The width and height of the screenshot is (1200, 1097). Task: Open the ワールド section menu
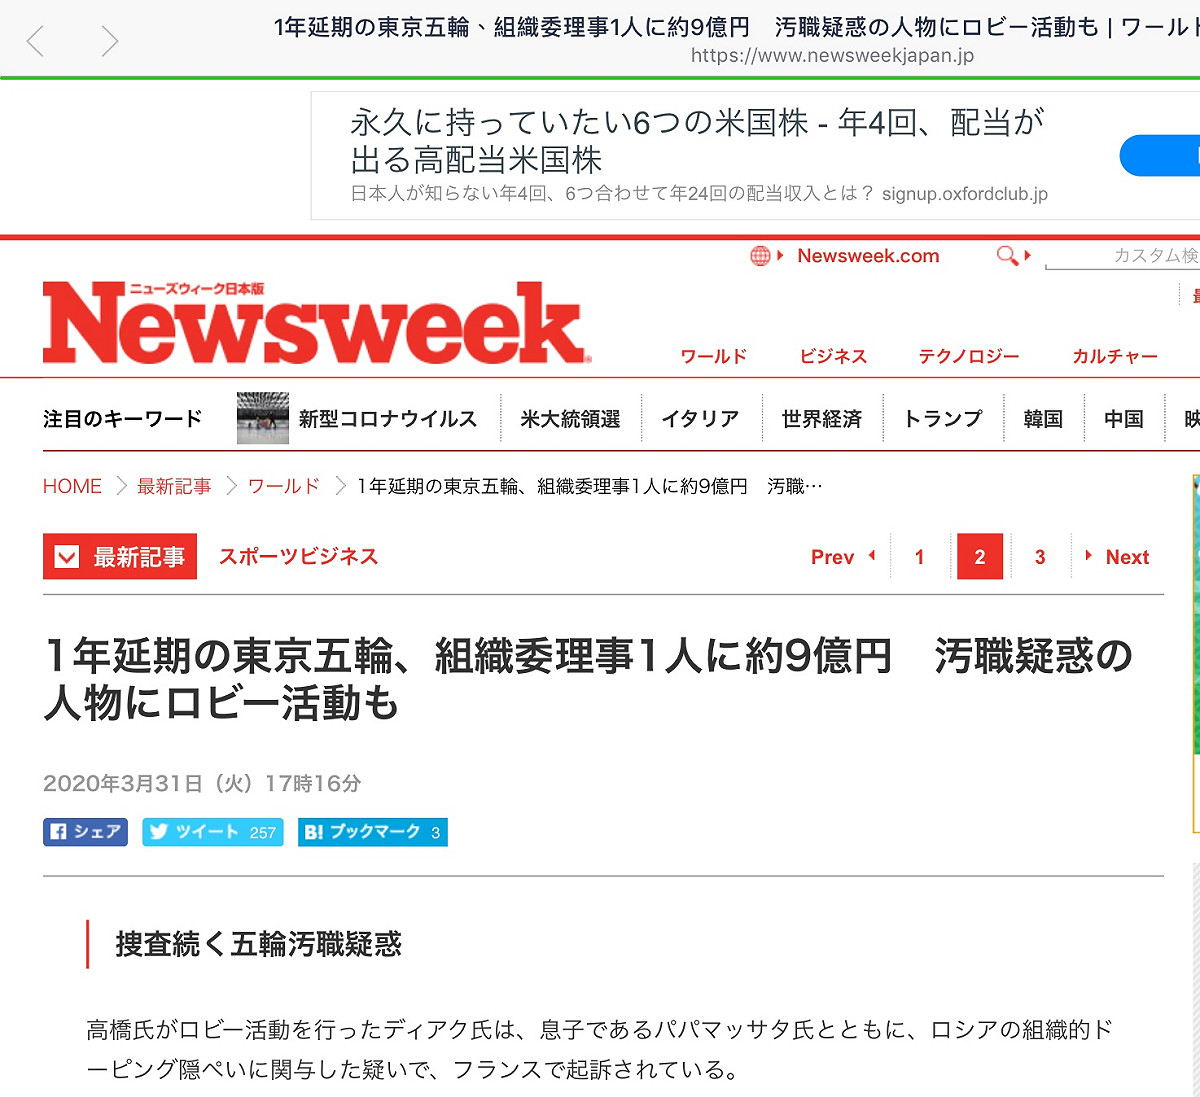click(714, 356)
